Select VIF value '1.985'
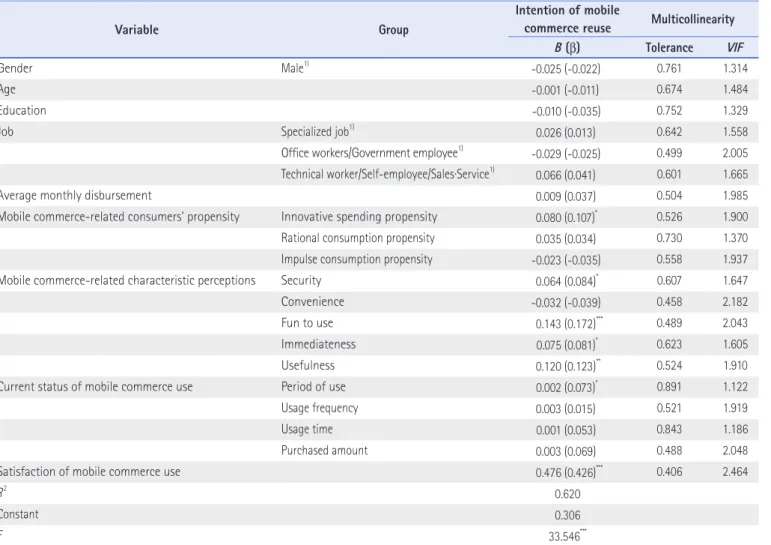Image resolution: width=771 pixels, height=545 pixels. pos(735,196)
